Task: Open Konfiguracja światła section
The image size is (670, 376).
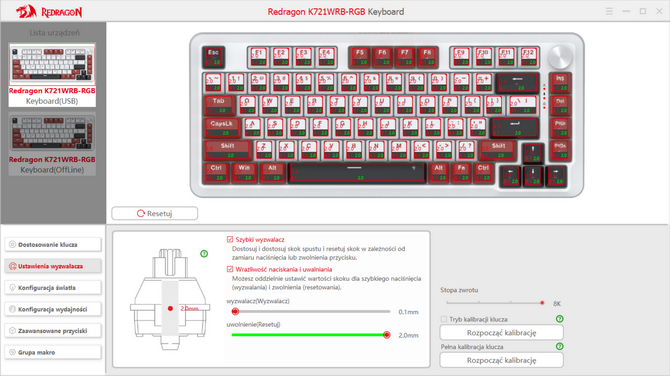Action: point(53,288)
